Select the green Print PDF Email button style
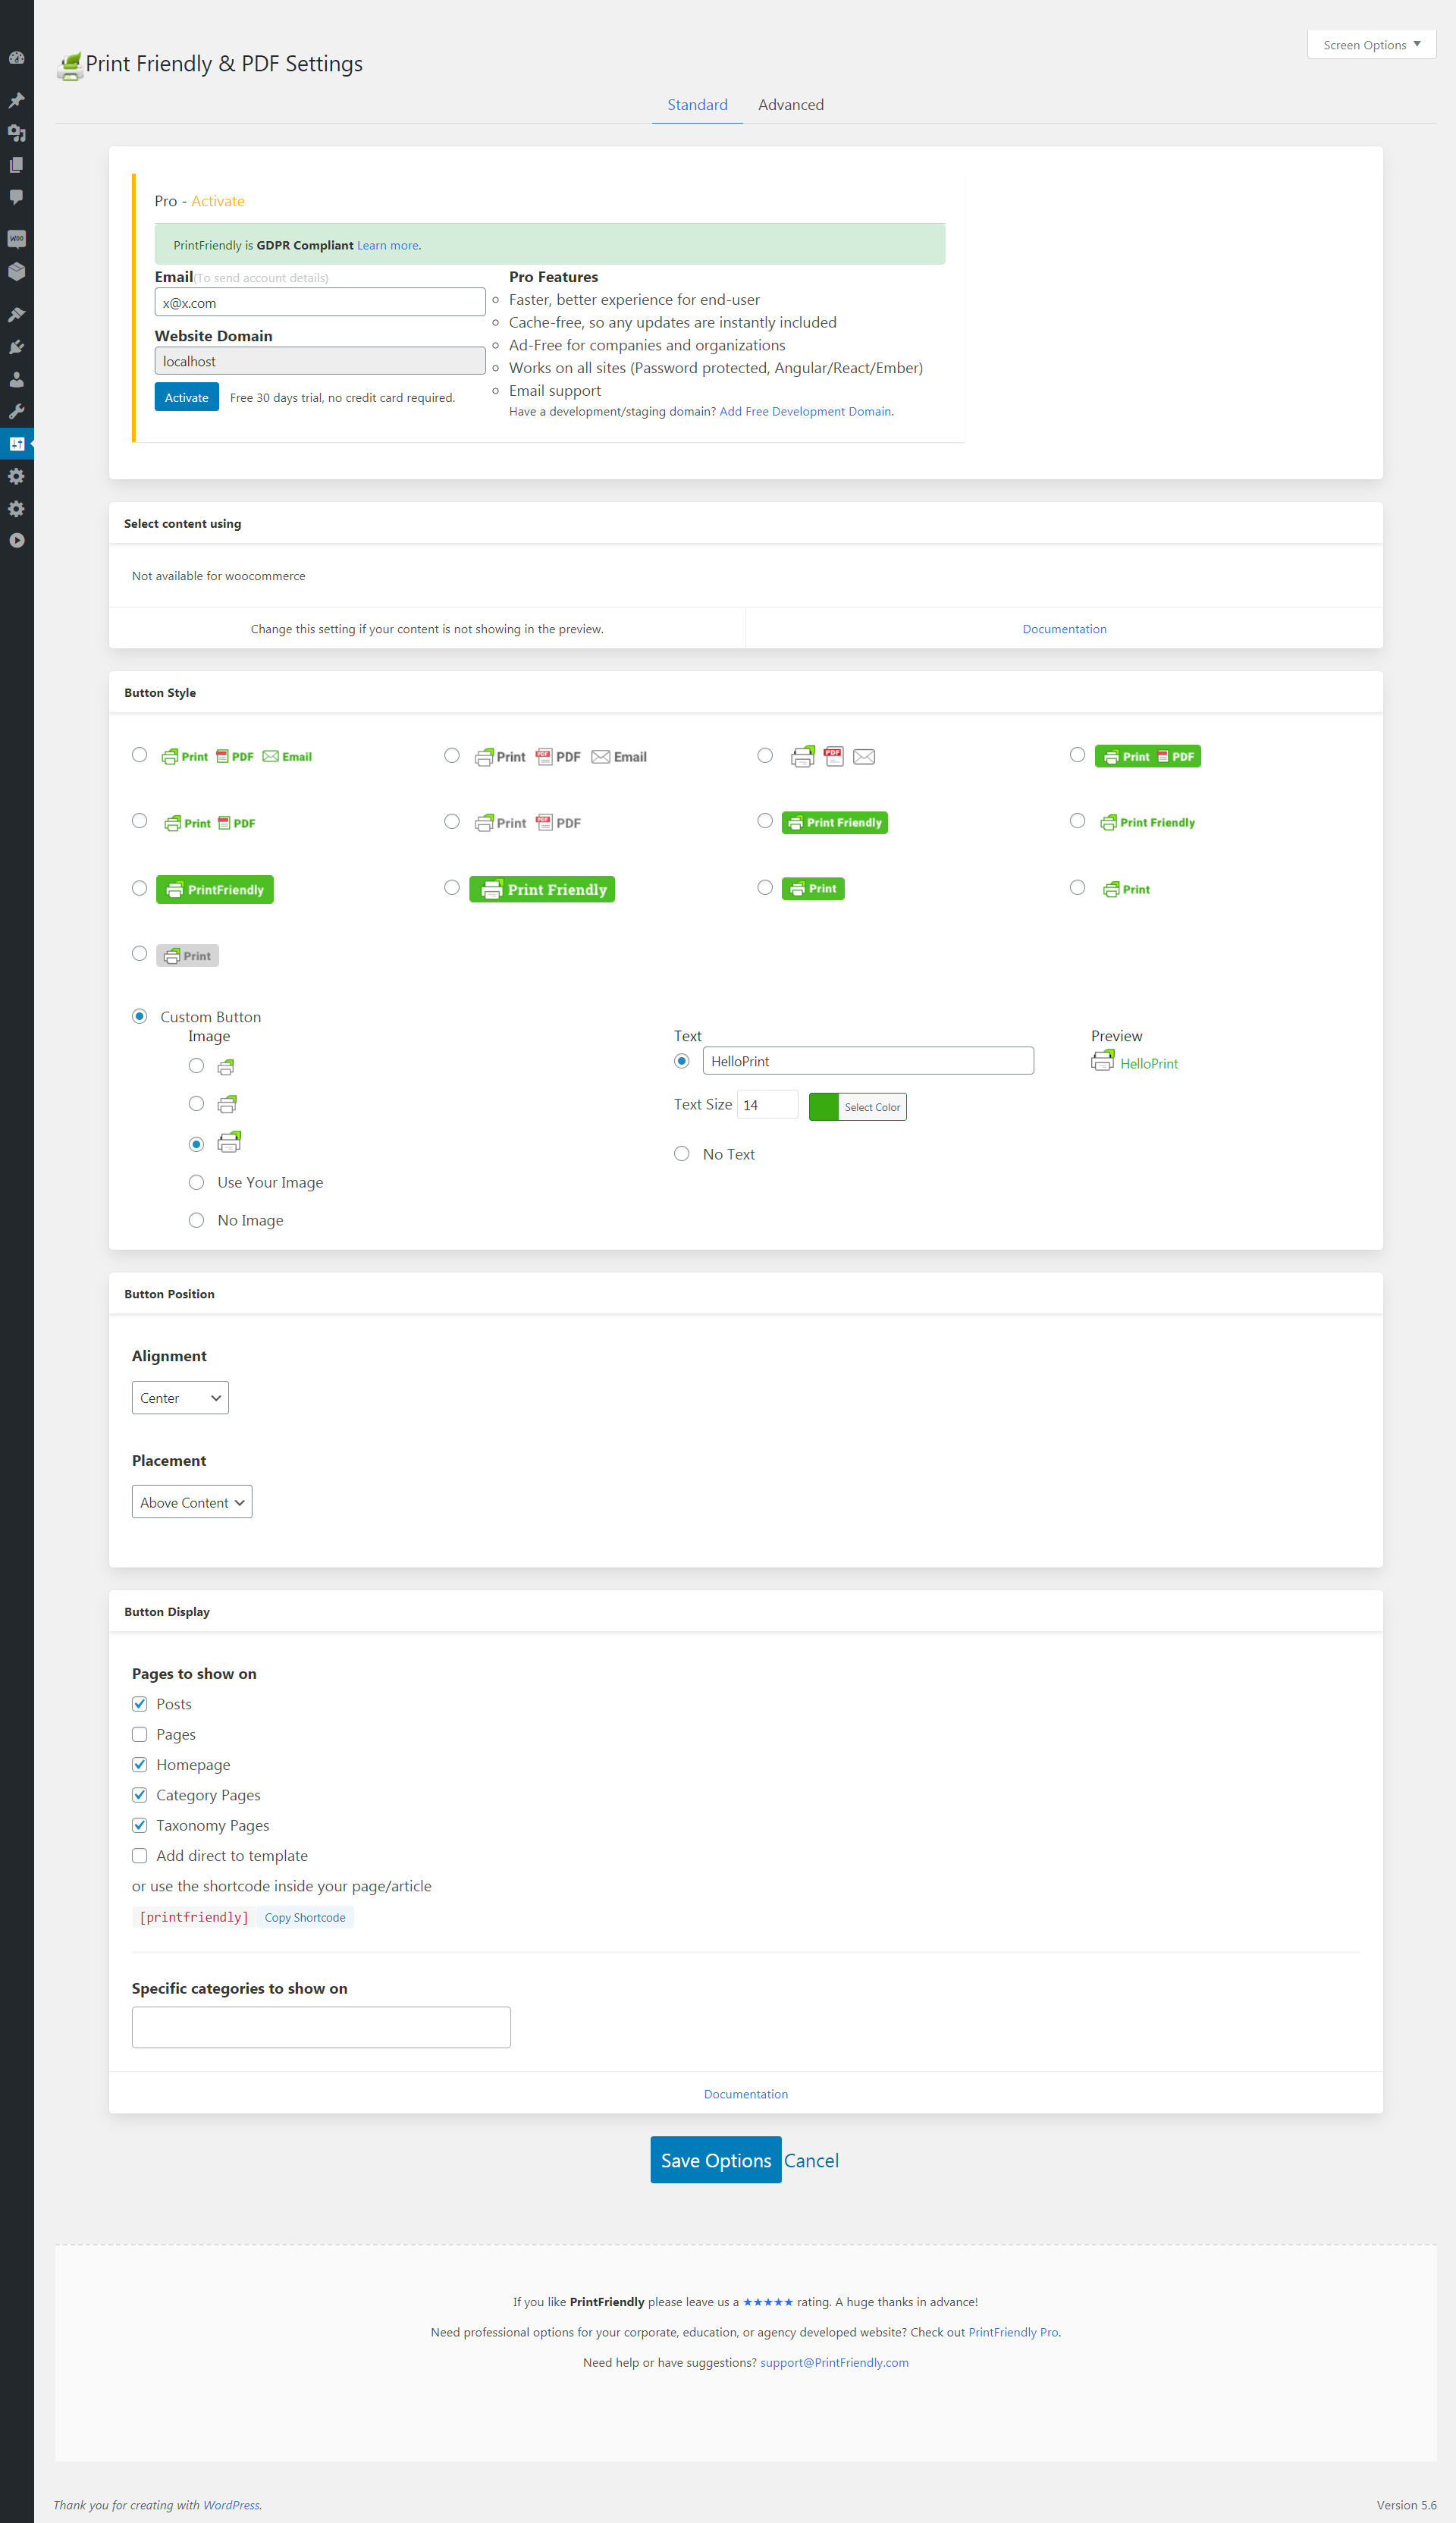This screenshot has width=1456, height=2523. coord(140,754)
